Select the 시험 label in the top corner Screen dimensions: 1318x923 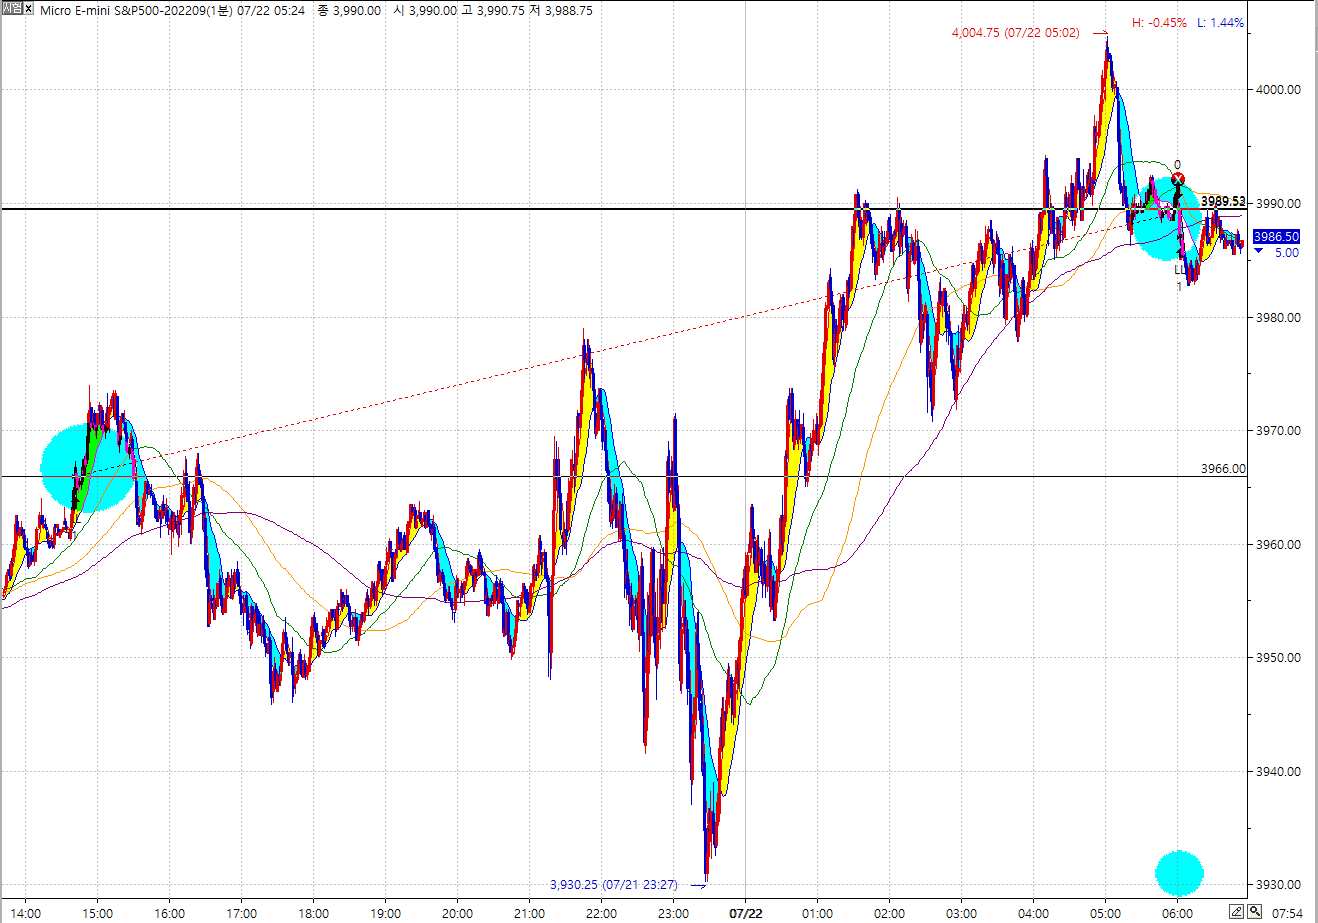[12, 10]
